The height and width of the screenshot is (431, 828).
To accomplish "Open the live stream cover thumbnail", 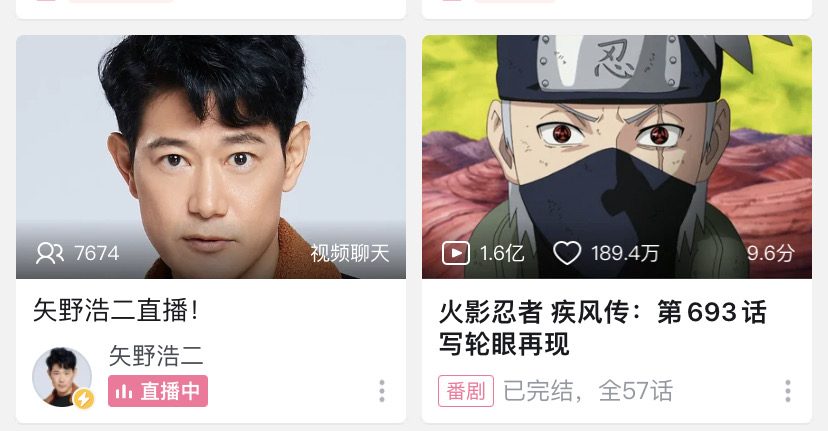I will (211, 157).
